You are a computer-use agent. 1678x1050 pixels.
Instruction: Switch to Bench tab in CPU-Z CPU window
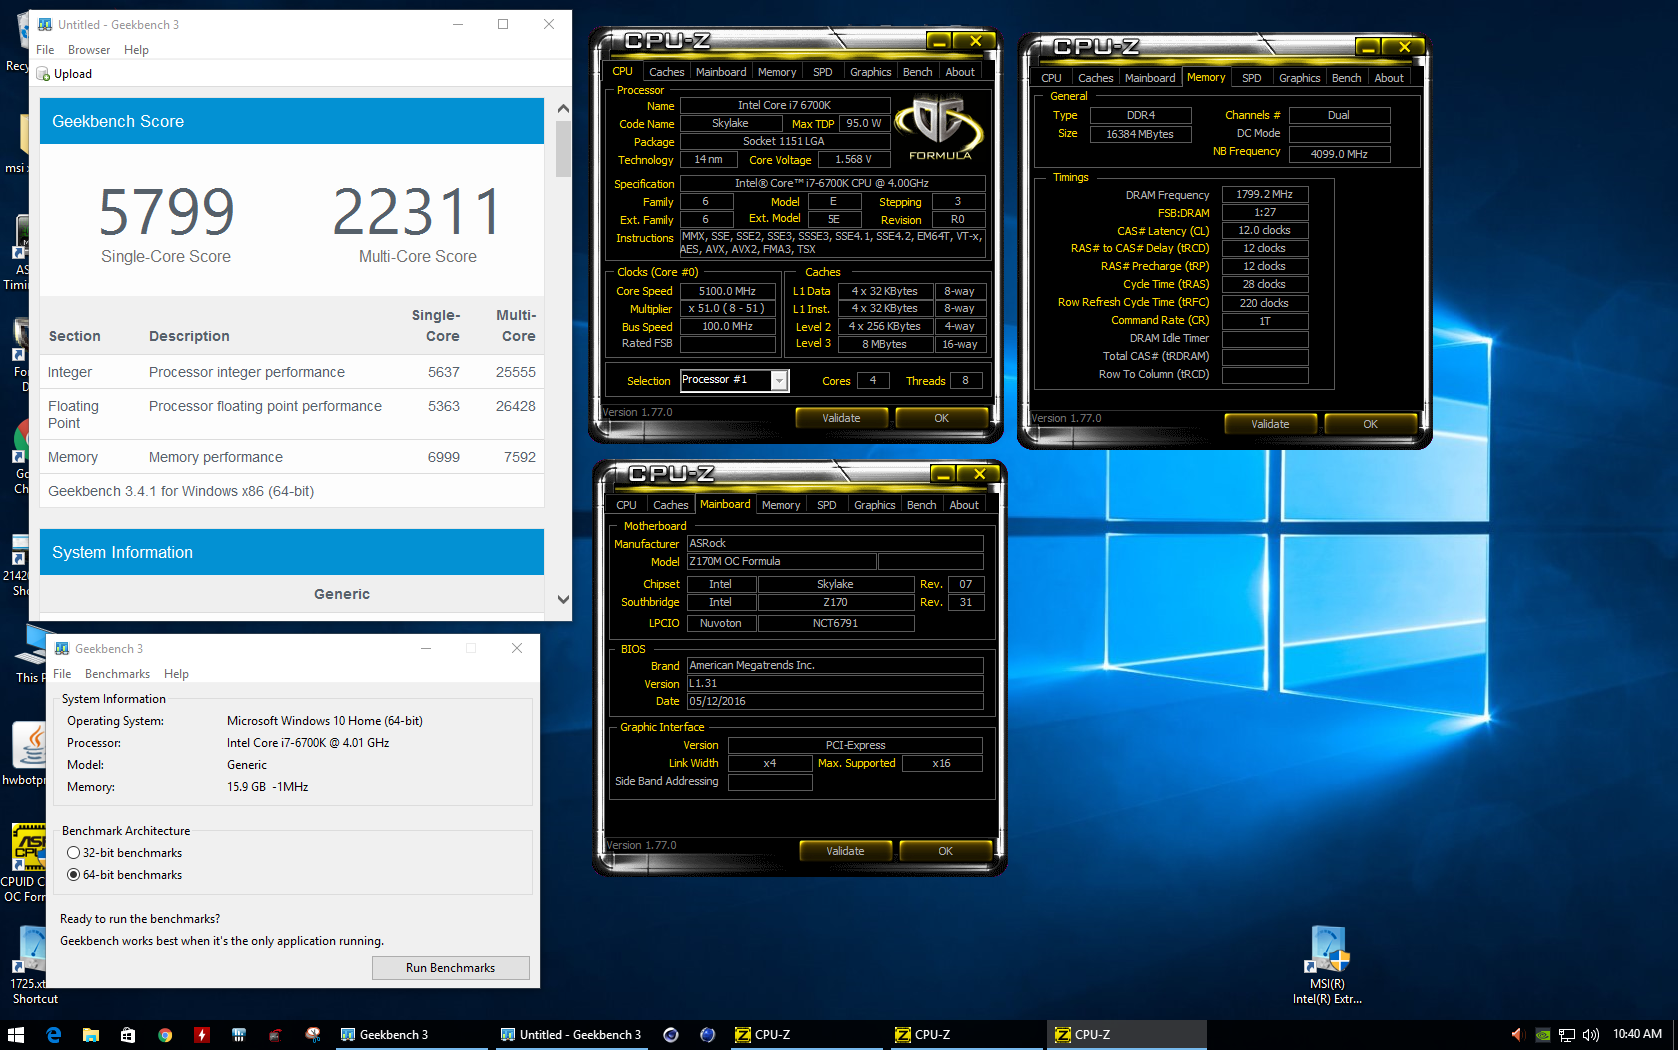pyautogui.click(x=917, y=72)
